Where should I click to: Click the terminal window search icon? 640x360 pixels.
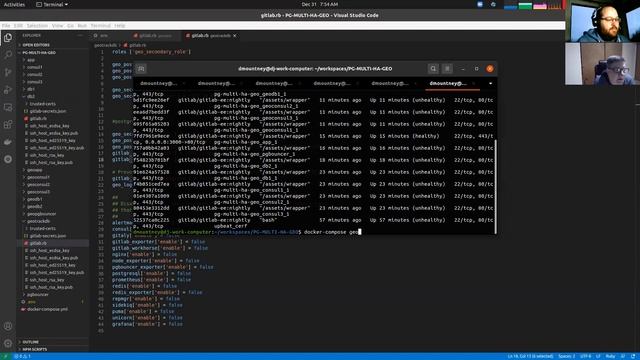[x=433, y=69]
